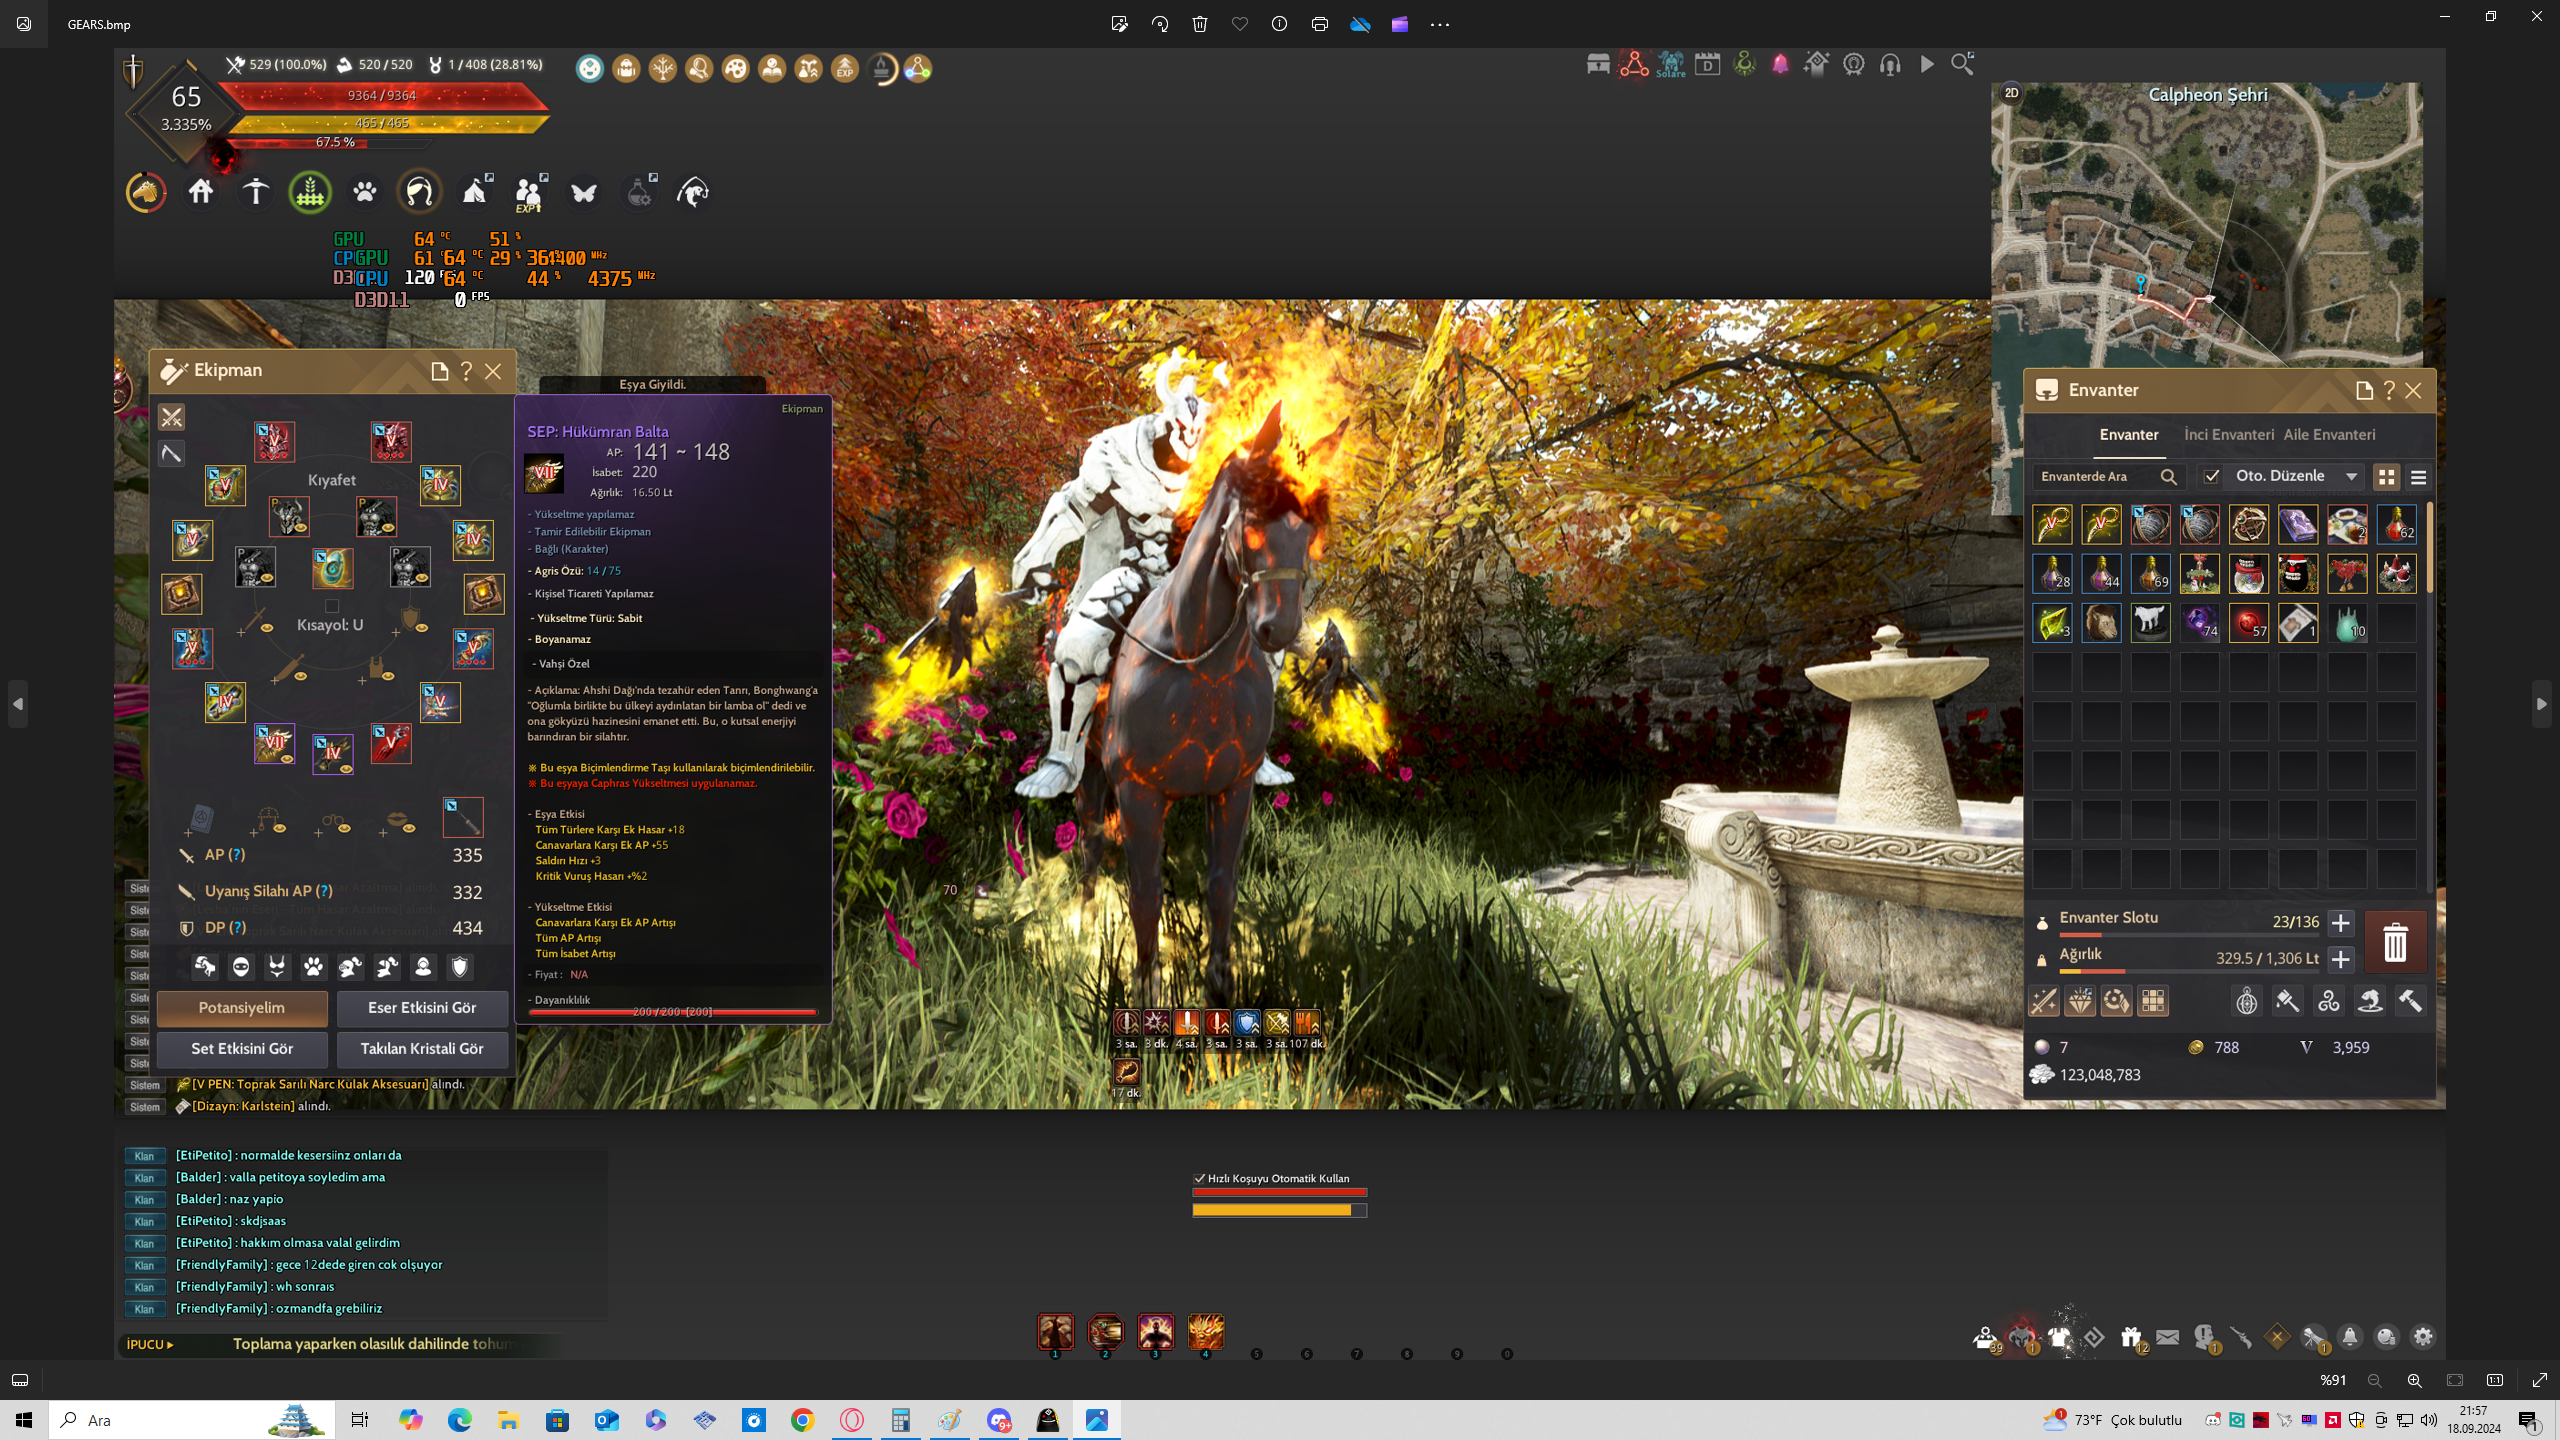Click the red Dayanıklılık durability bar
This screenshot has height=1440, width=2560.
coord(672,1012)
